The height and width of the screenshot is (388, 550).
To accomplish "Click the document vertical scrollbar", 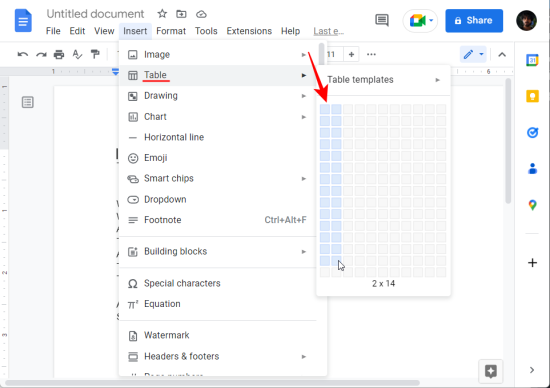I will pyautogui.click(x=508, y=140).
